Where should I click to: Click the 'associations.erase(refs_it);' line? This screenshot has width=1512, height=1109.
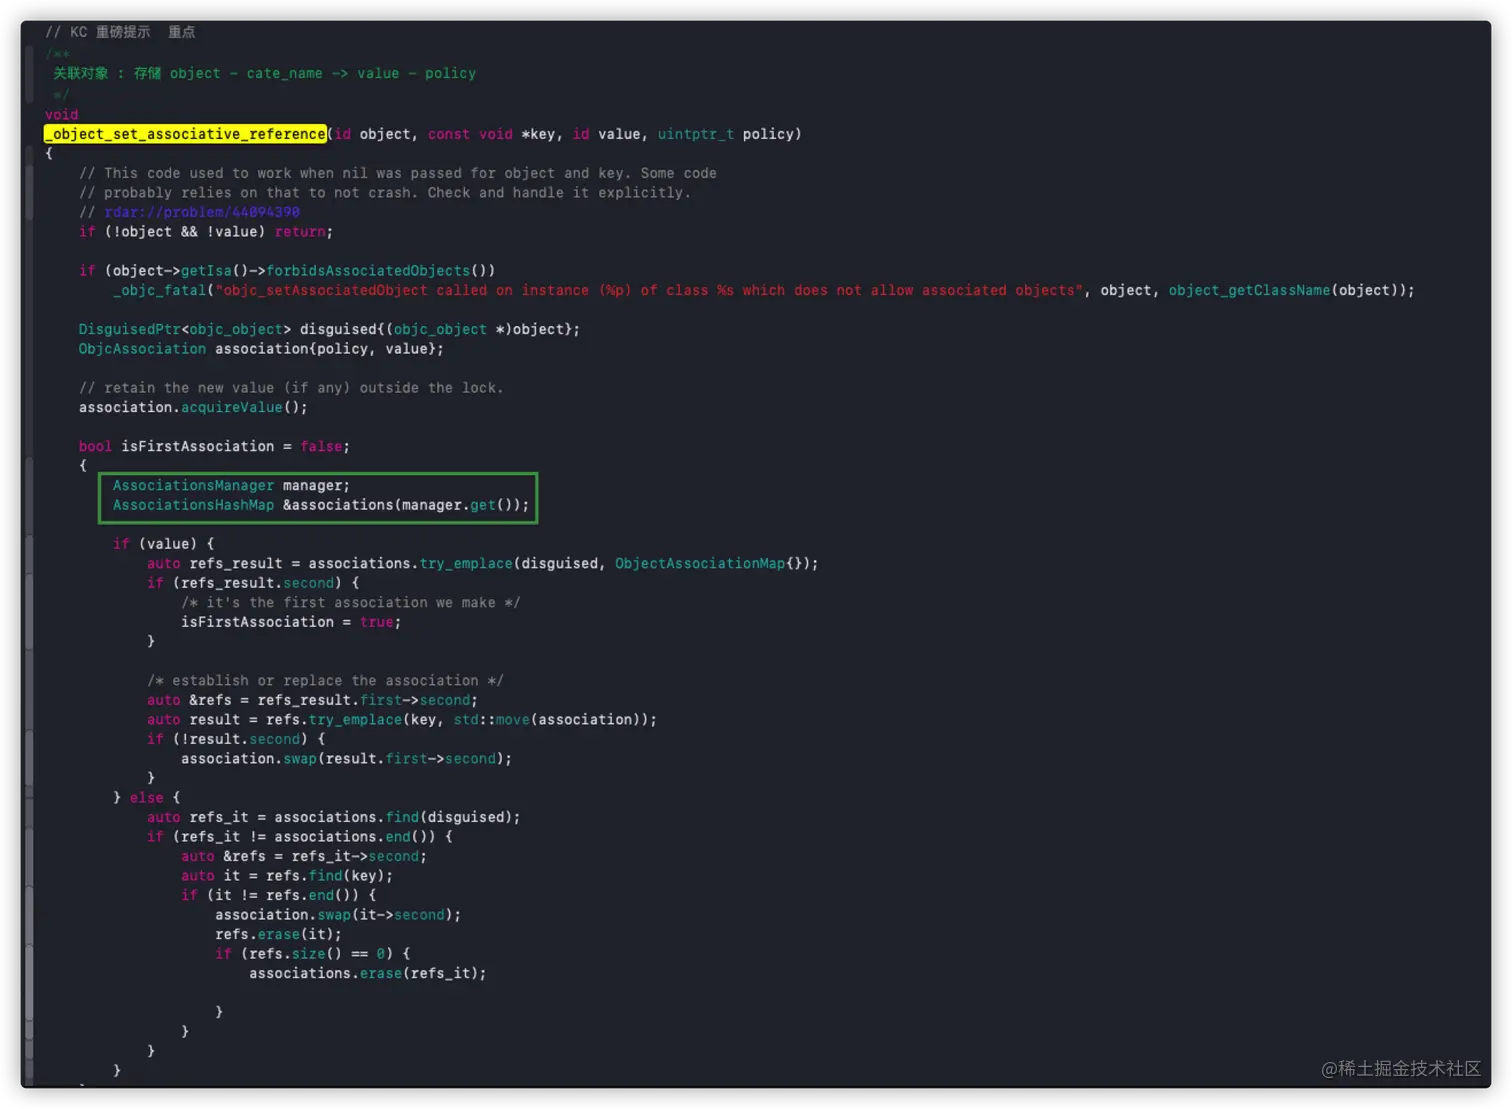click(x=367, y=974)
